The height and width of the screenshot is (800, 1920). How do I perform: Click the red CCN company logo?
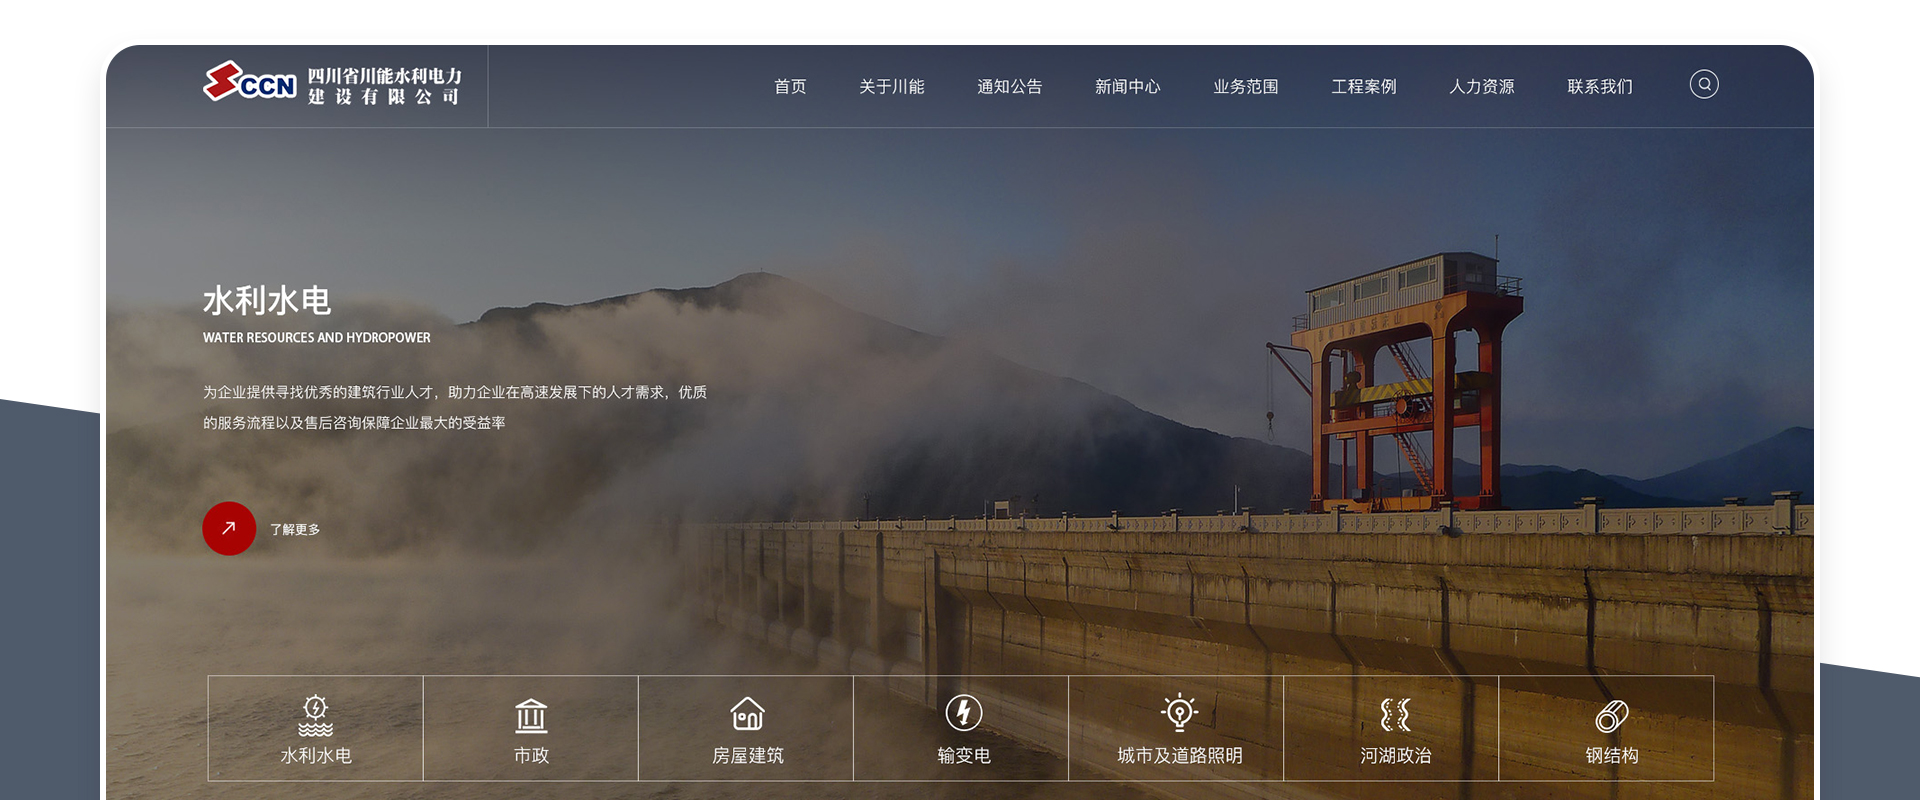point(249,83)
